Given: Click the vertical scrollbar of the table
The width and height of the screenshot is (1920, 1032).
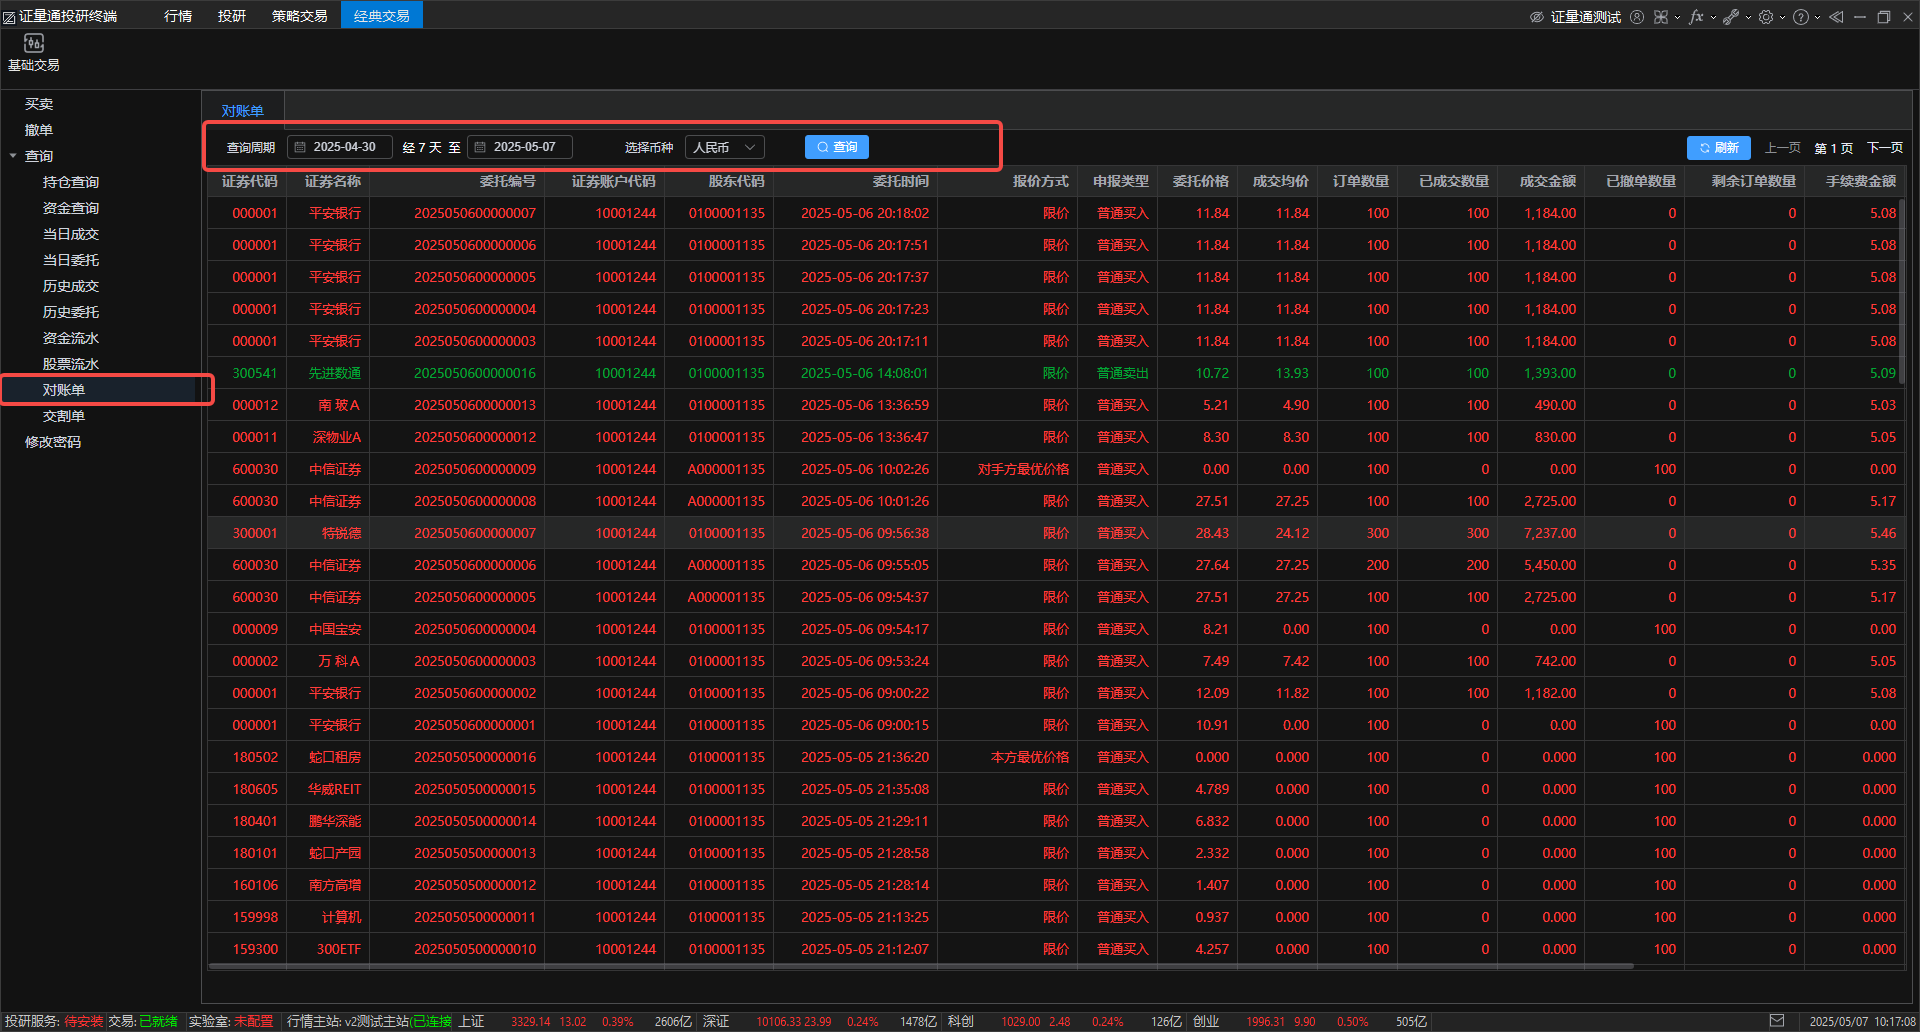Looking at the screenshot, I should click(x=1902, y=291).
